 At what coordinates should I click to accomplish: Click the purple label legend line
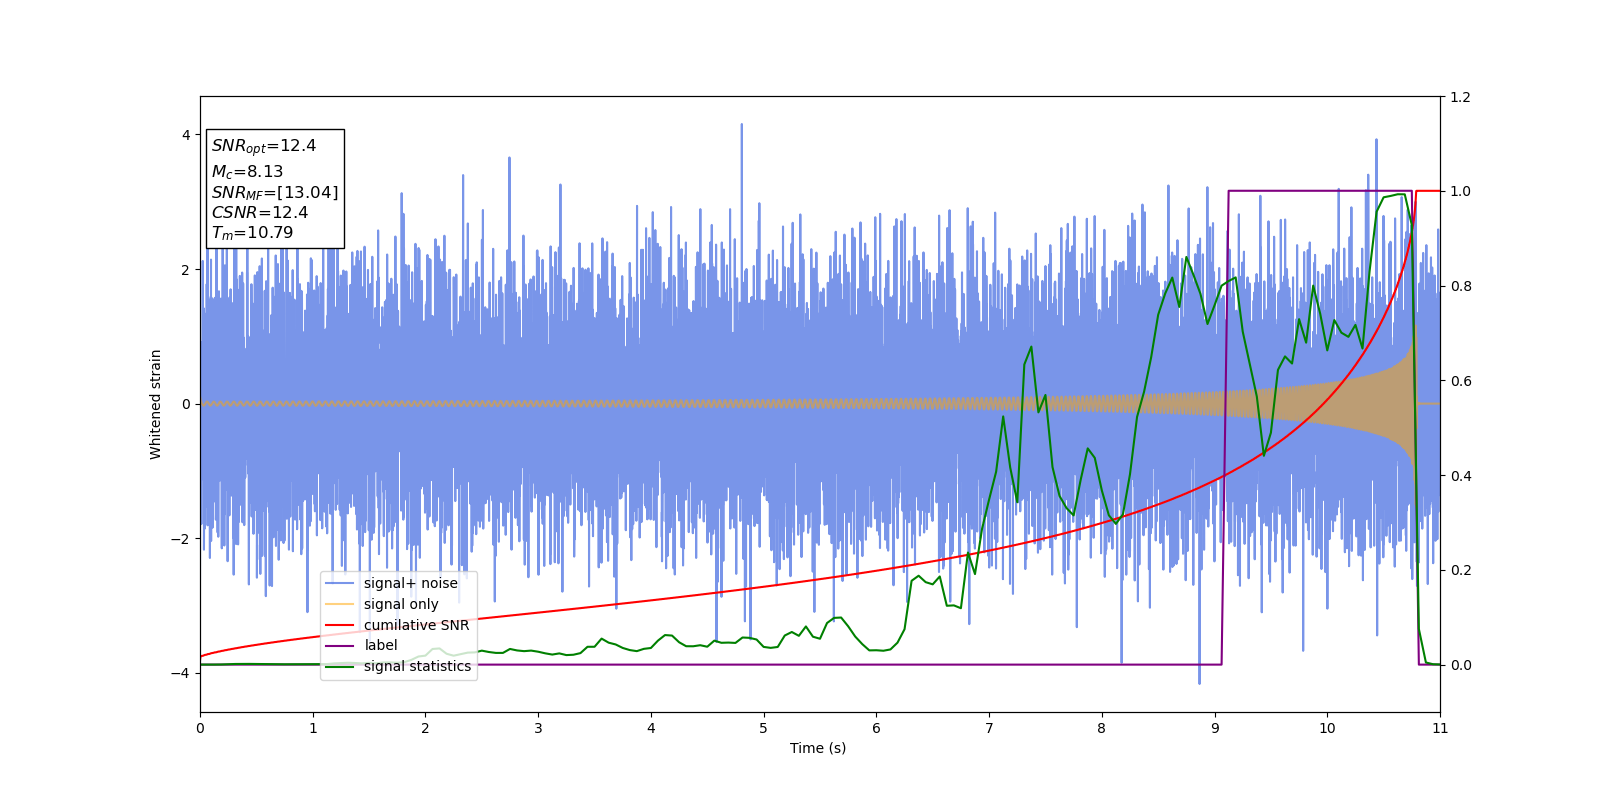pyautogui.click(x=340, y=646)
